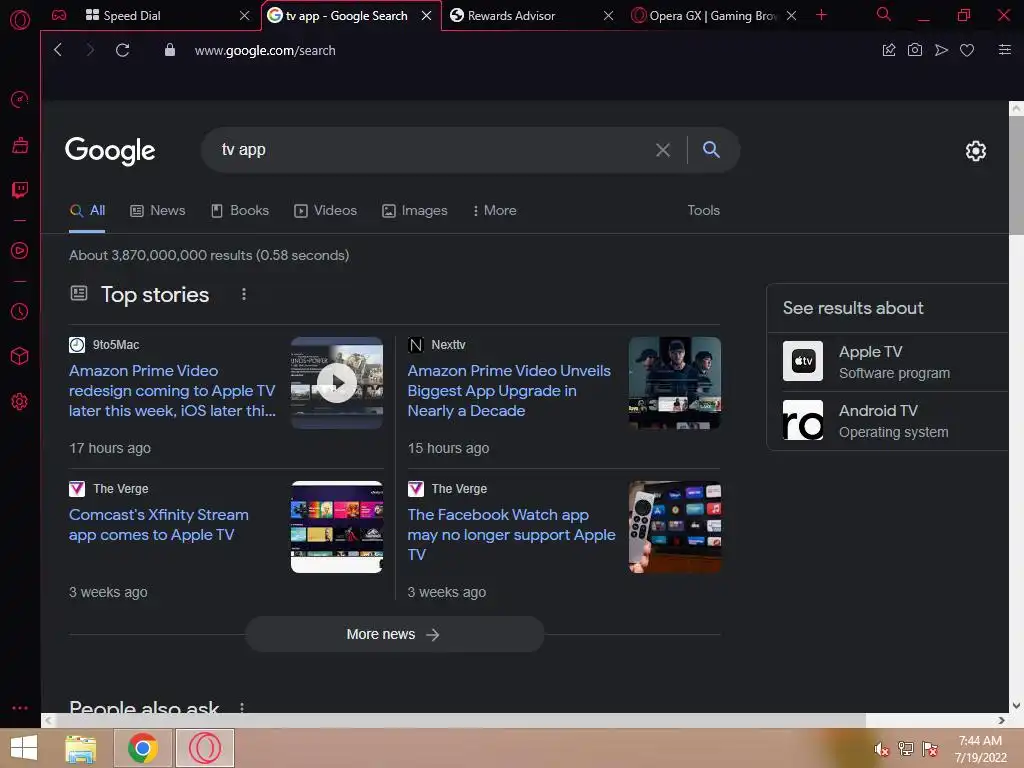Select the All search filter
This screenshot has height=768, width=1024.
(88, 210)
